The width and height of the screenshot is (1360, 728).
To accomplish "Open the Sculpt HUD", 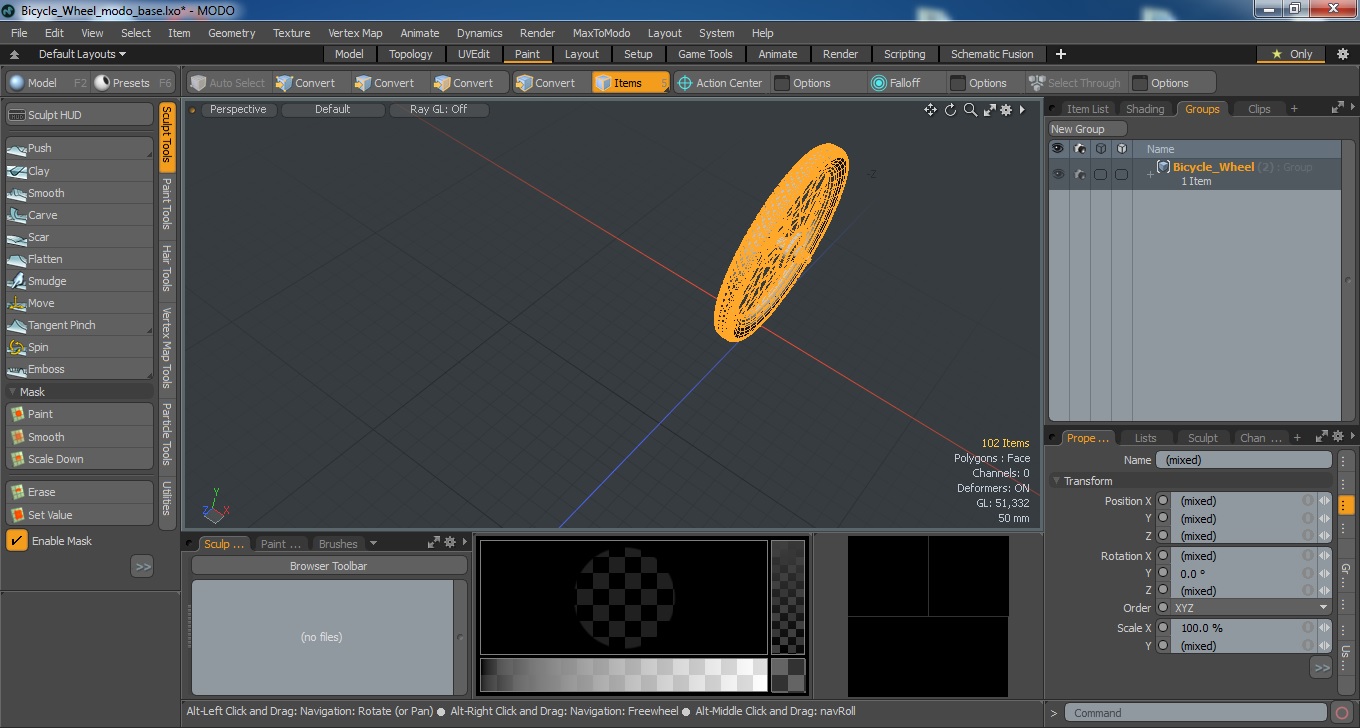I will click(80, 115).
